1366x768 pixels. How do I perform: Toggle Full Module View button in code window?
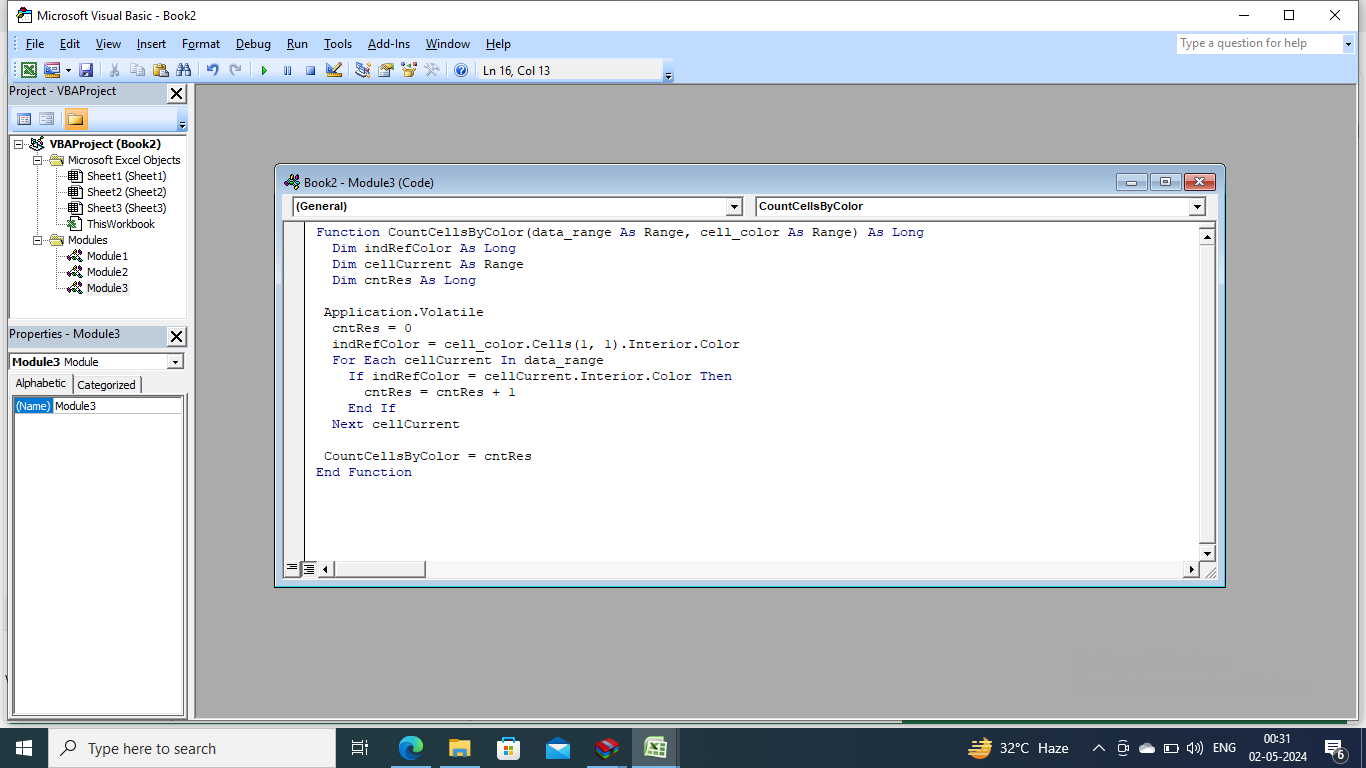[x=309, y=568]
